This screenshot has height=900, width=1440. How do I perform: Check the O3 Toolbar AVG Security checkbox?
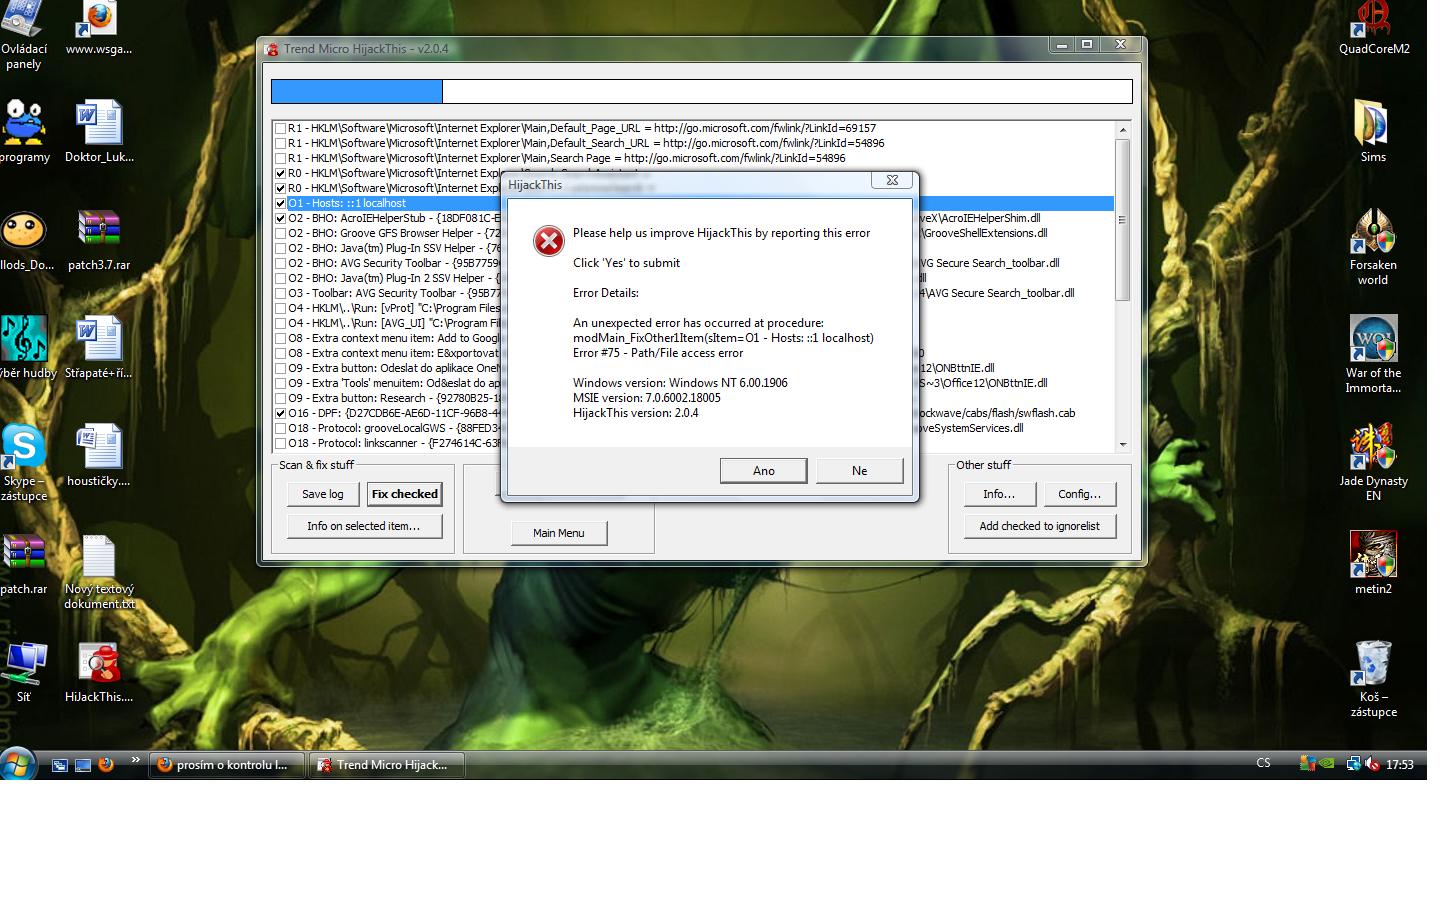click(x=281, y=293)
